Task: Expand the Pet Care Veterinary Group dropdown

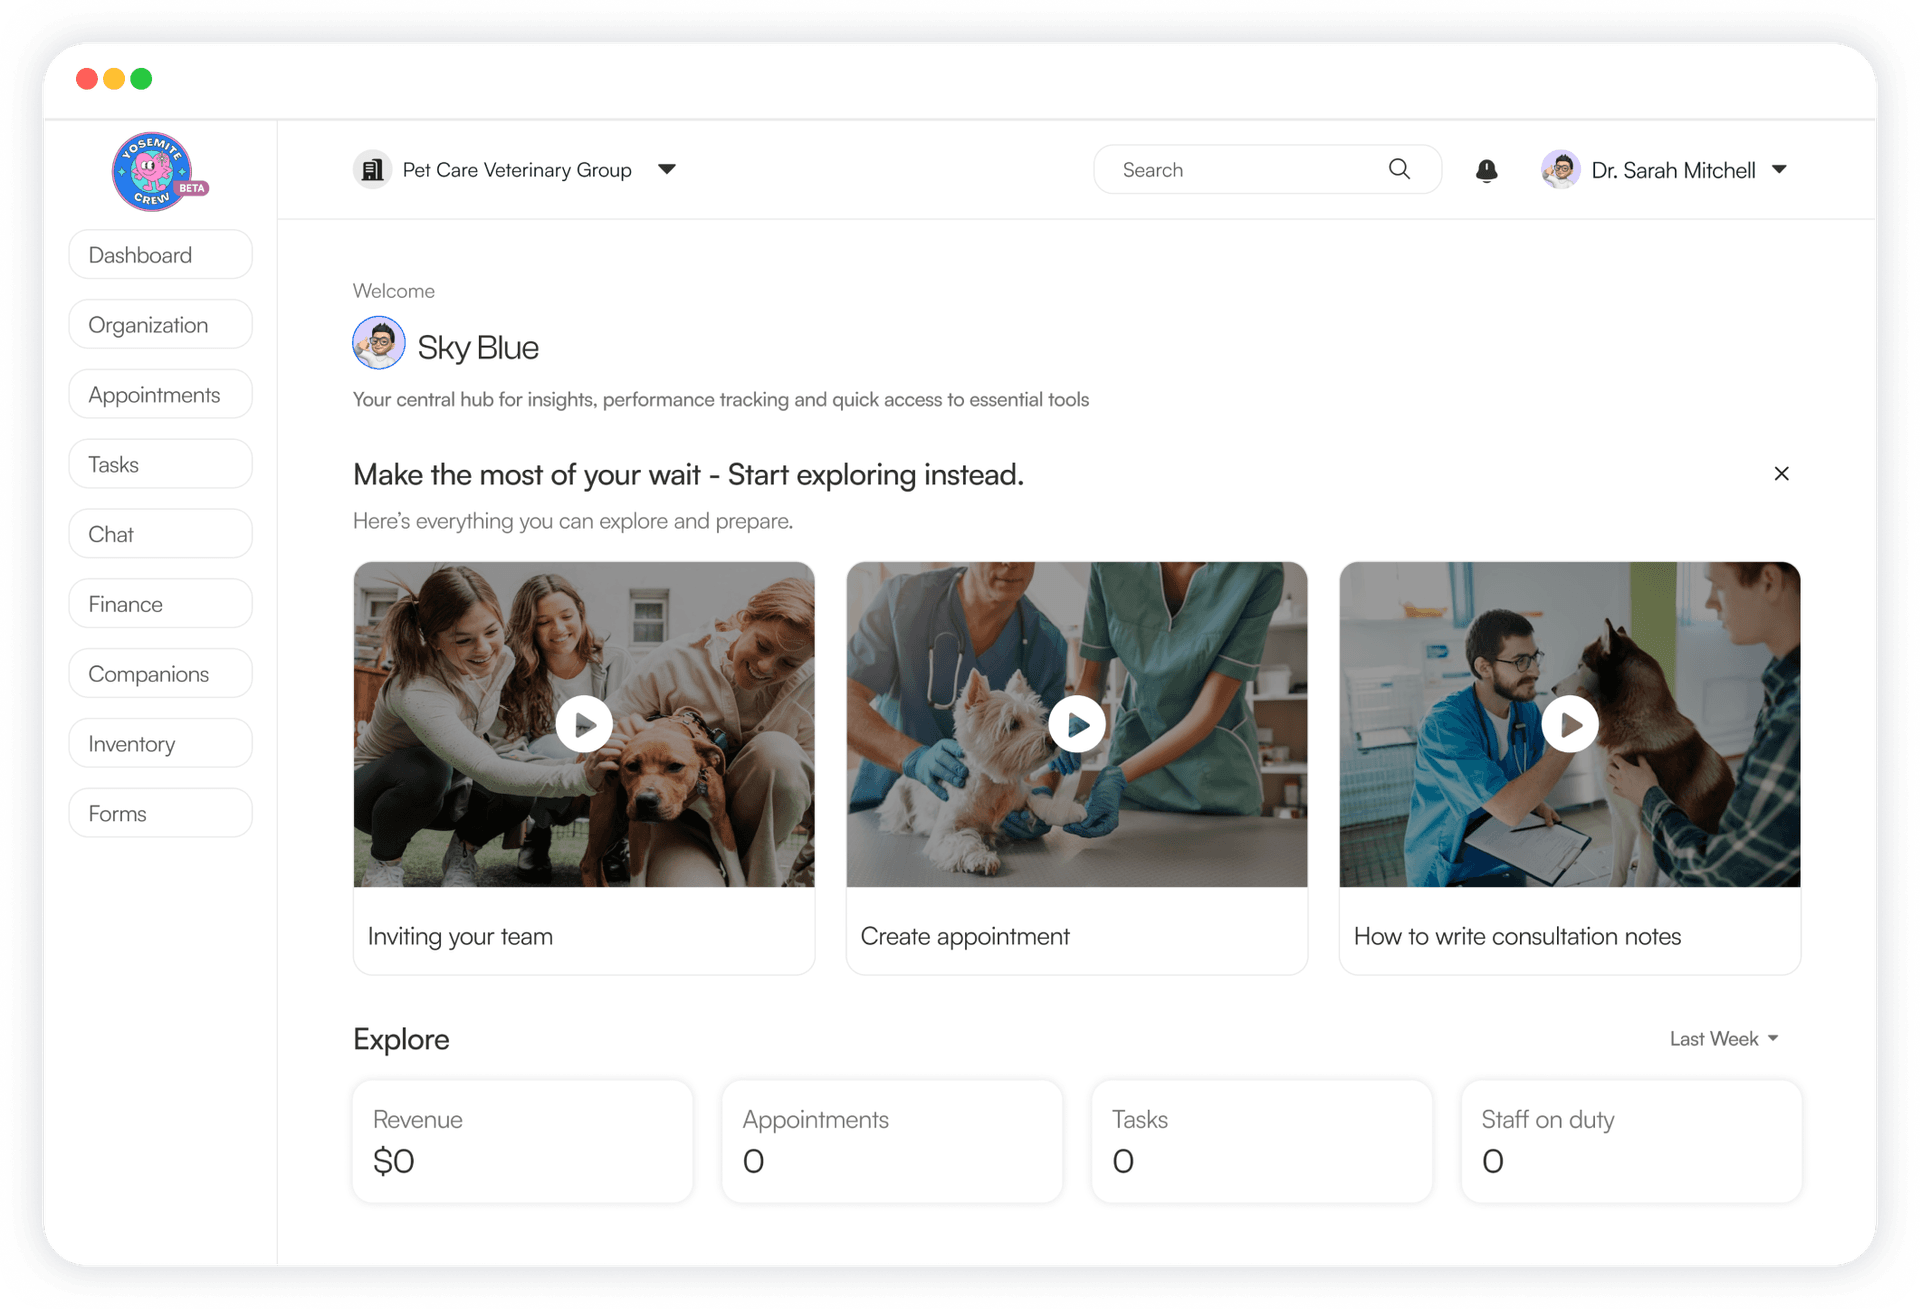Action: click(x=667, y=169)
